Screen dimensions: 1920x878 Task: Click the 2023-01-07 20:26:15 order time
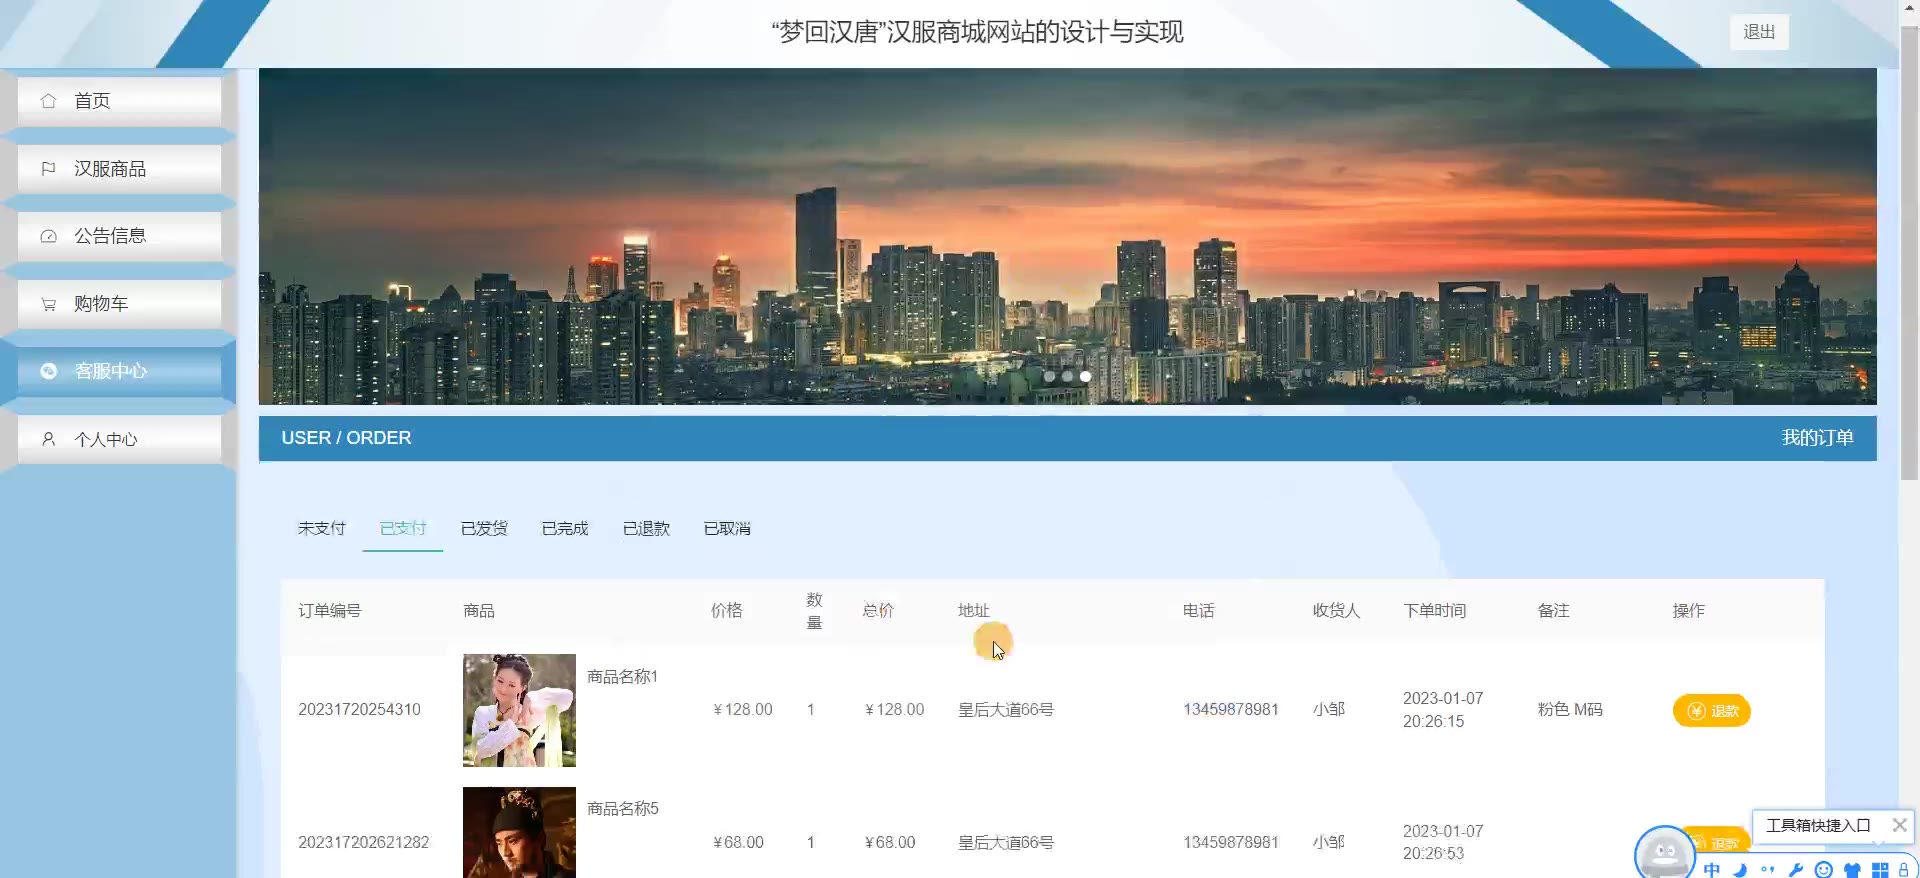[x=1443, y=710]
